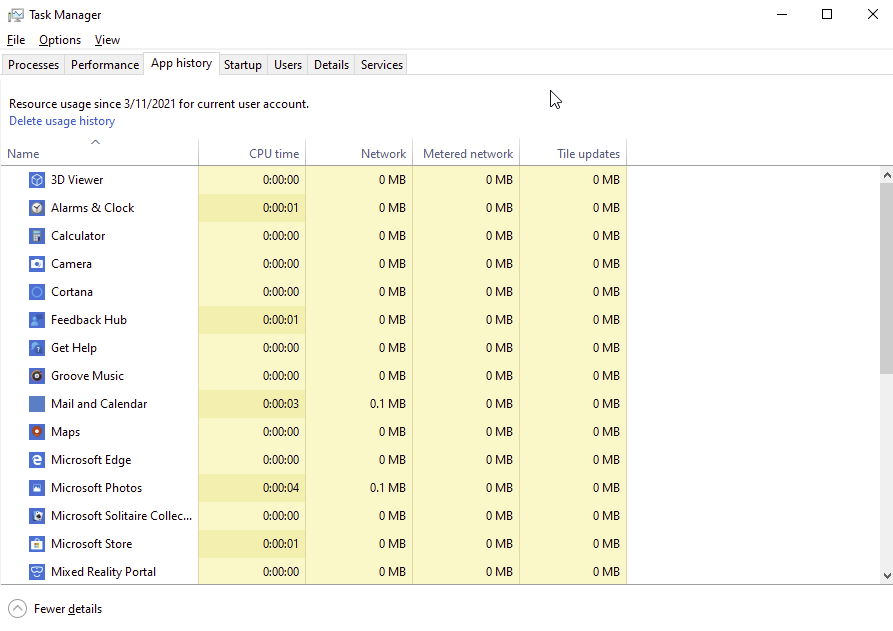This screenshot has height=631, width=893.
Task: Select the 3D Viewer row name
Action: pyautogui.click(x=77, y=180)
